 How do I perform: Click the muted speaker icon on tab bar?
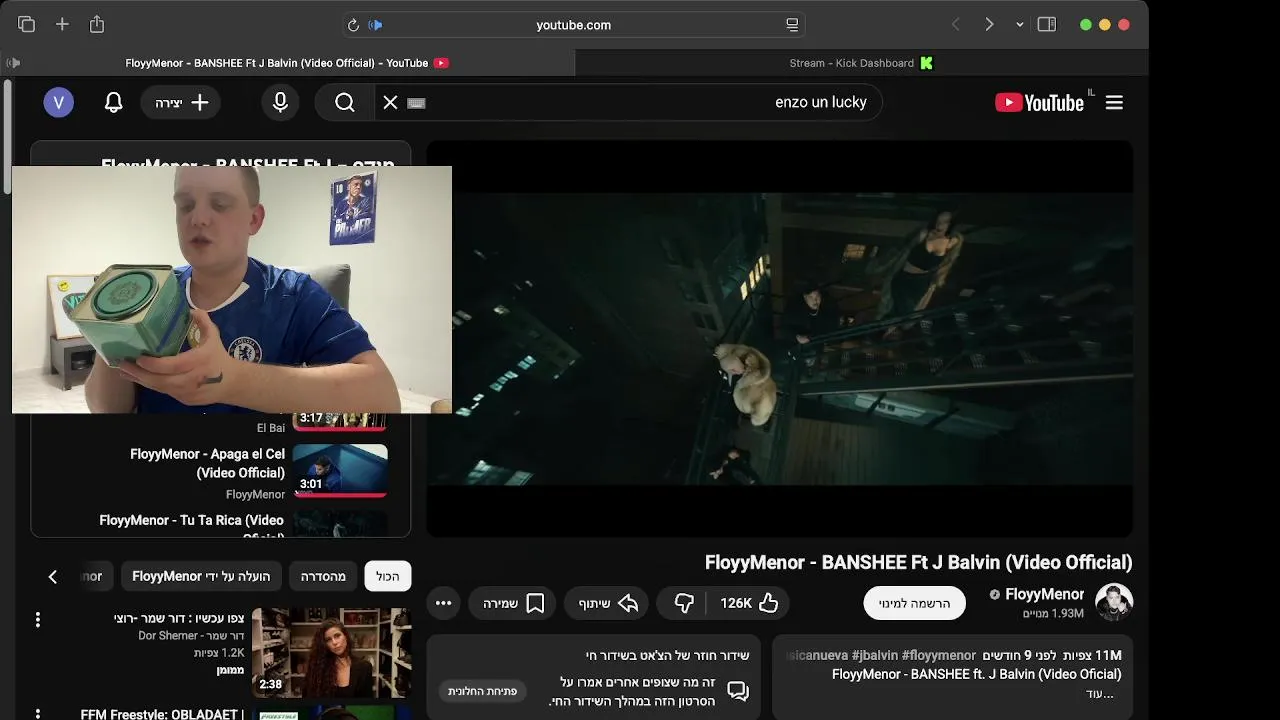tap(13, 63)
